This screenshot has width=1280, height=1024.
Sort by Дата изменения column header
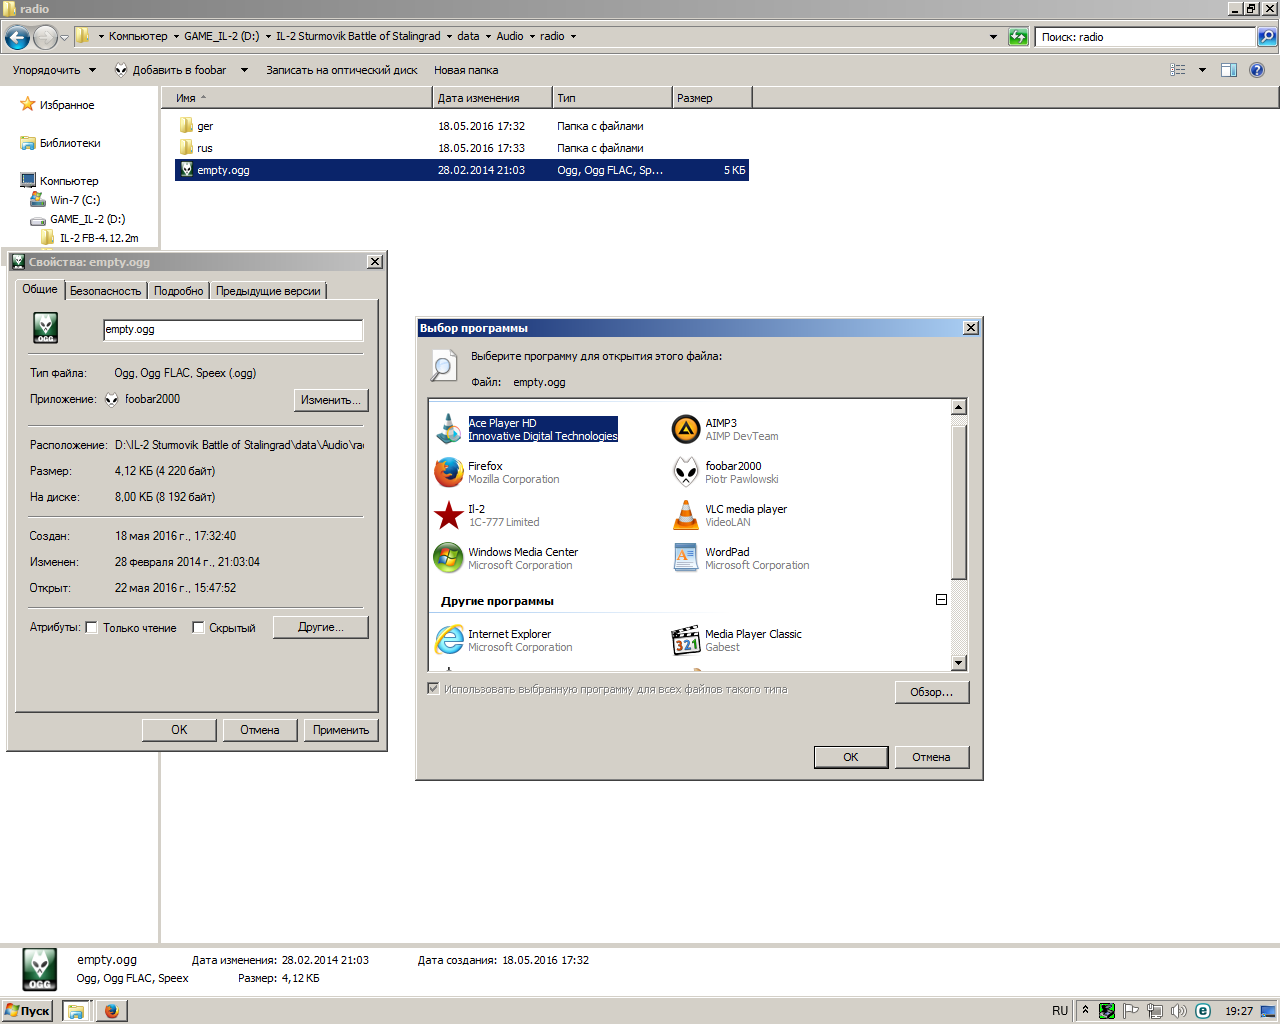pyautogui.click(x=492, y=98)
